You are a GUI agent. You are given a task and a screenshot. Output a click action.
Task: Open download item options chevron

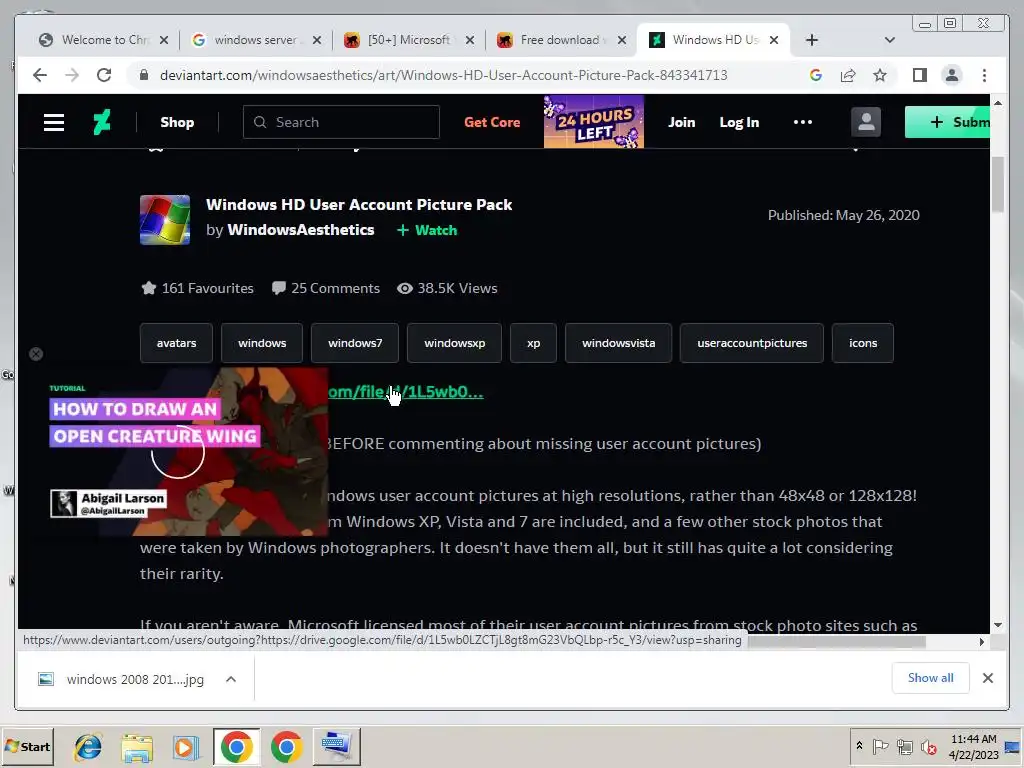(231, 679)
